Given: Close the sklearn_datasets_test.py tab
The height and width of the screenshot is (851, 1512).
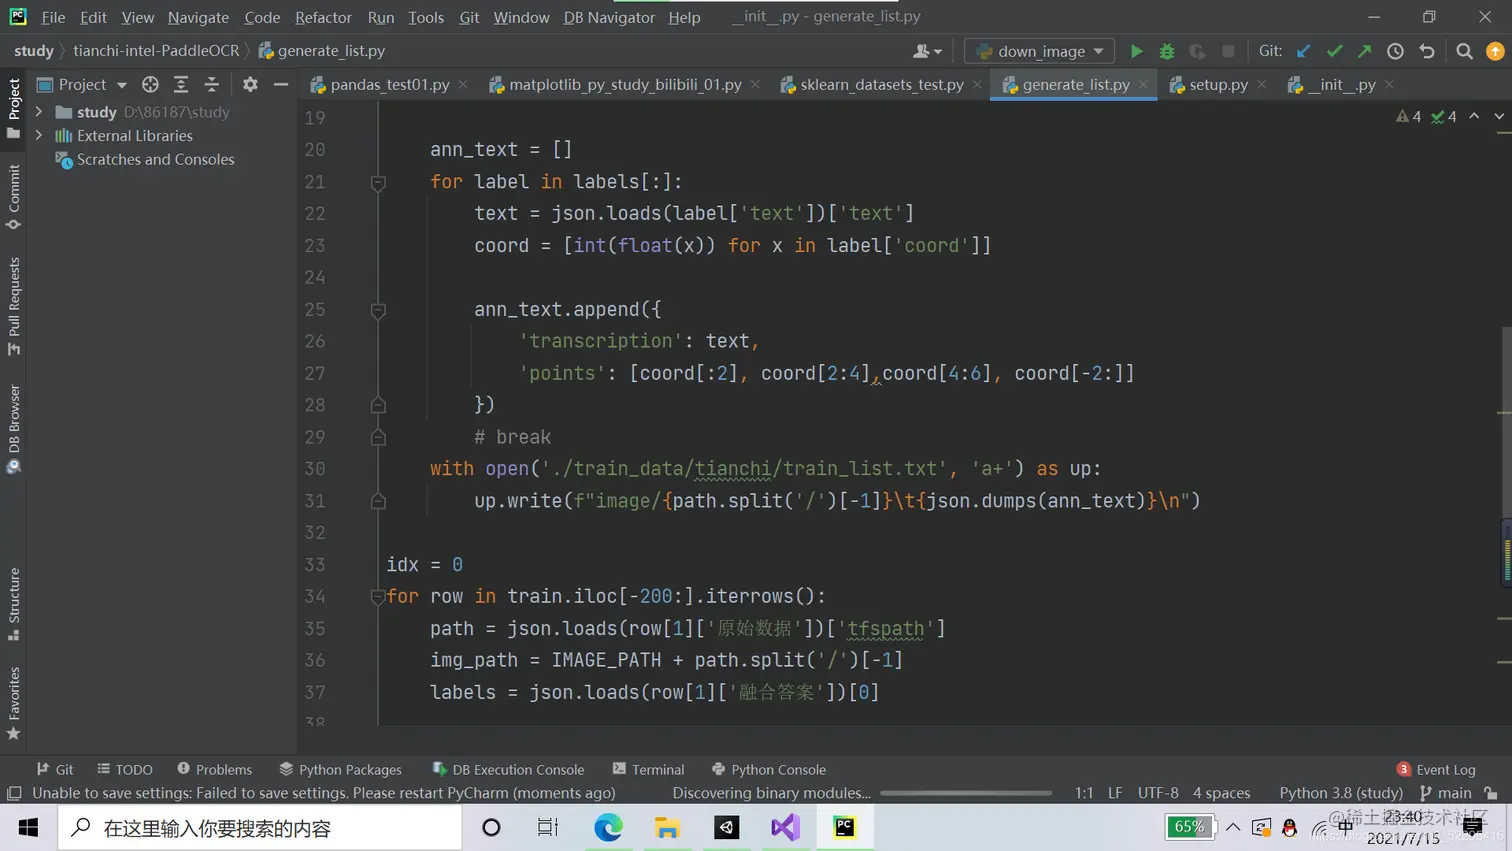Looking at the screenshot, I should (x=977, y=85).
